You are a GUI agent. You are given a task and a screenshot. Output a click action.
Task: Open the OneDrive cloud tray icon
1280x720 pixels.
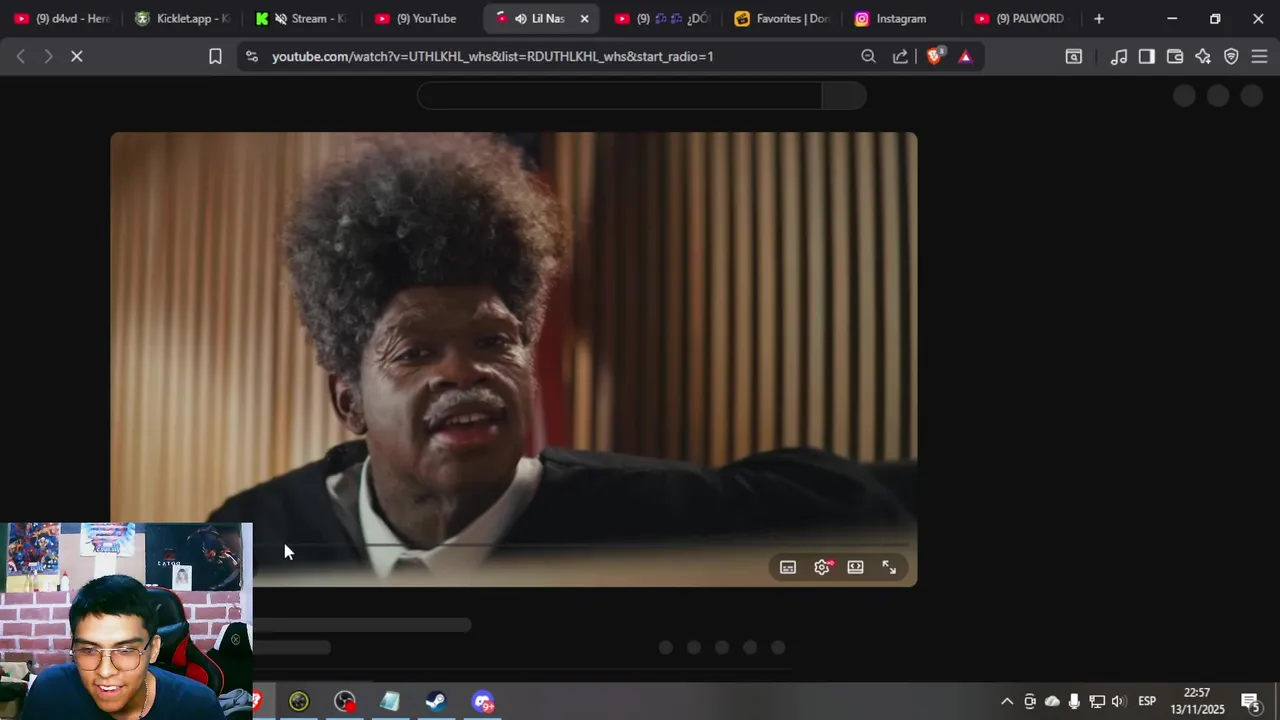click(1052, 701)
